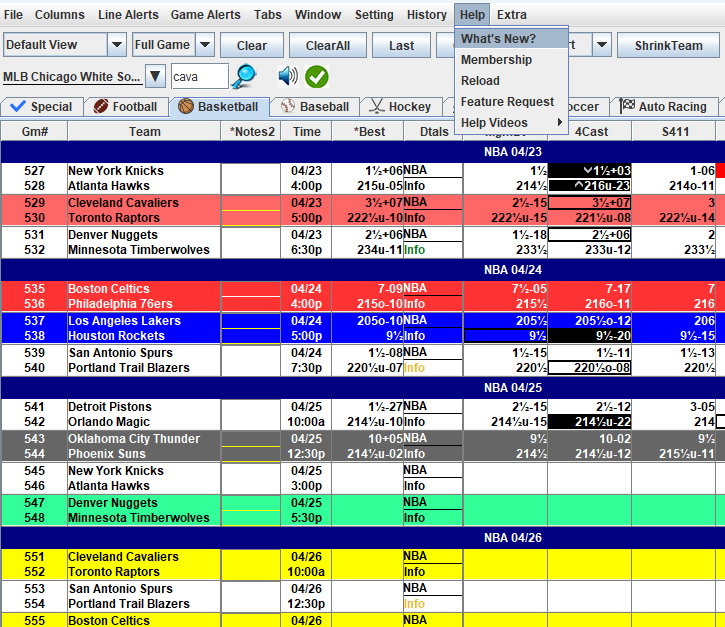
Task: Switch to the Football tab
Action: click(x=126, y=107)
